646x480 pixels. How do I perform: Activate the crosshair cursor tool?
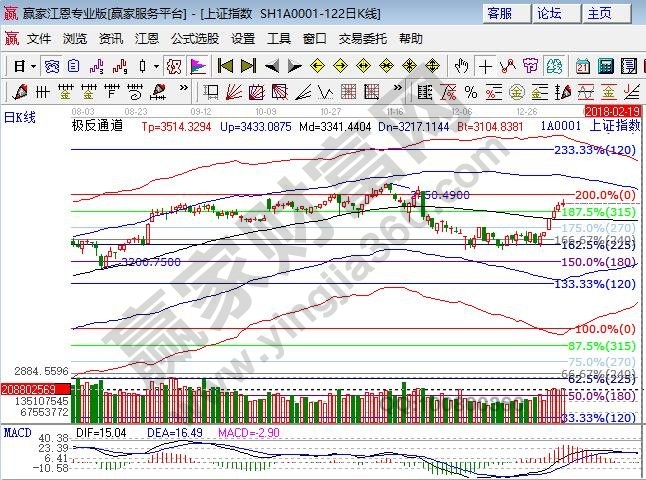point(485,66)
